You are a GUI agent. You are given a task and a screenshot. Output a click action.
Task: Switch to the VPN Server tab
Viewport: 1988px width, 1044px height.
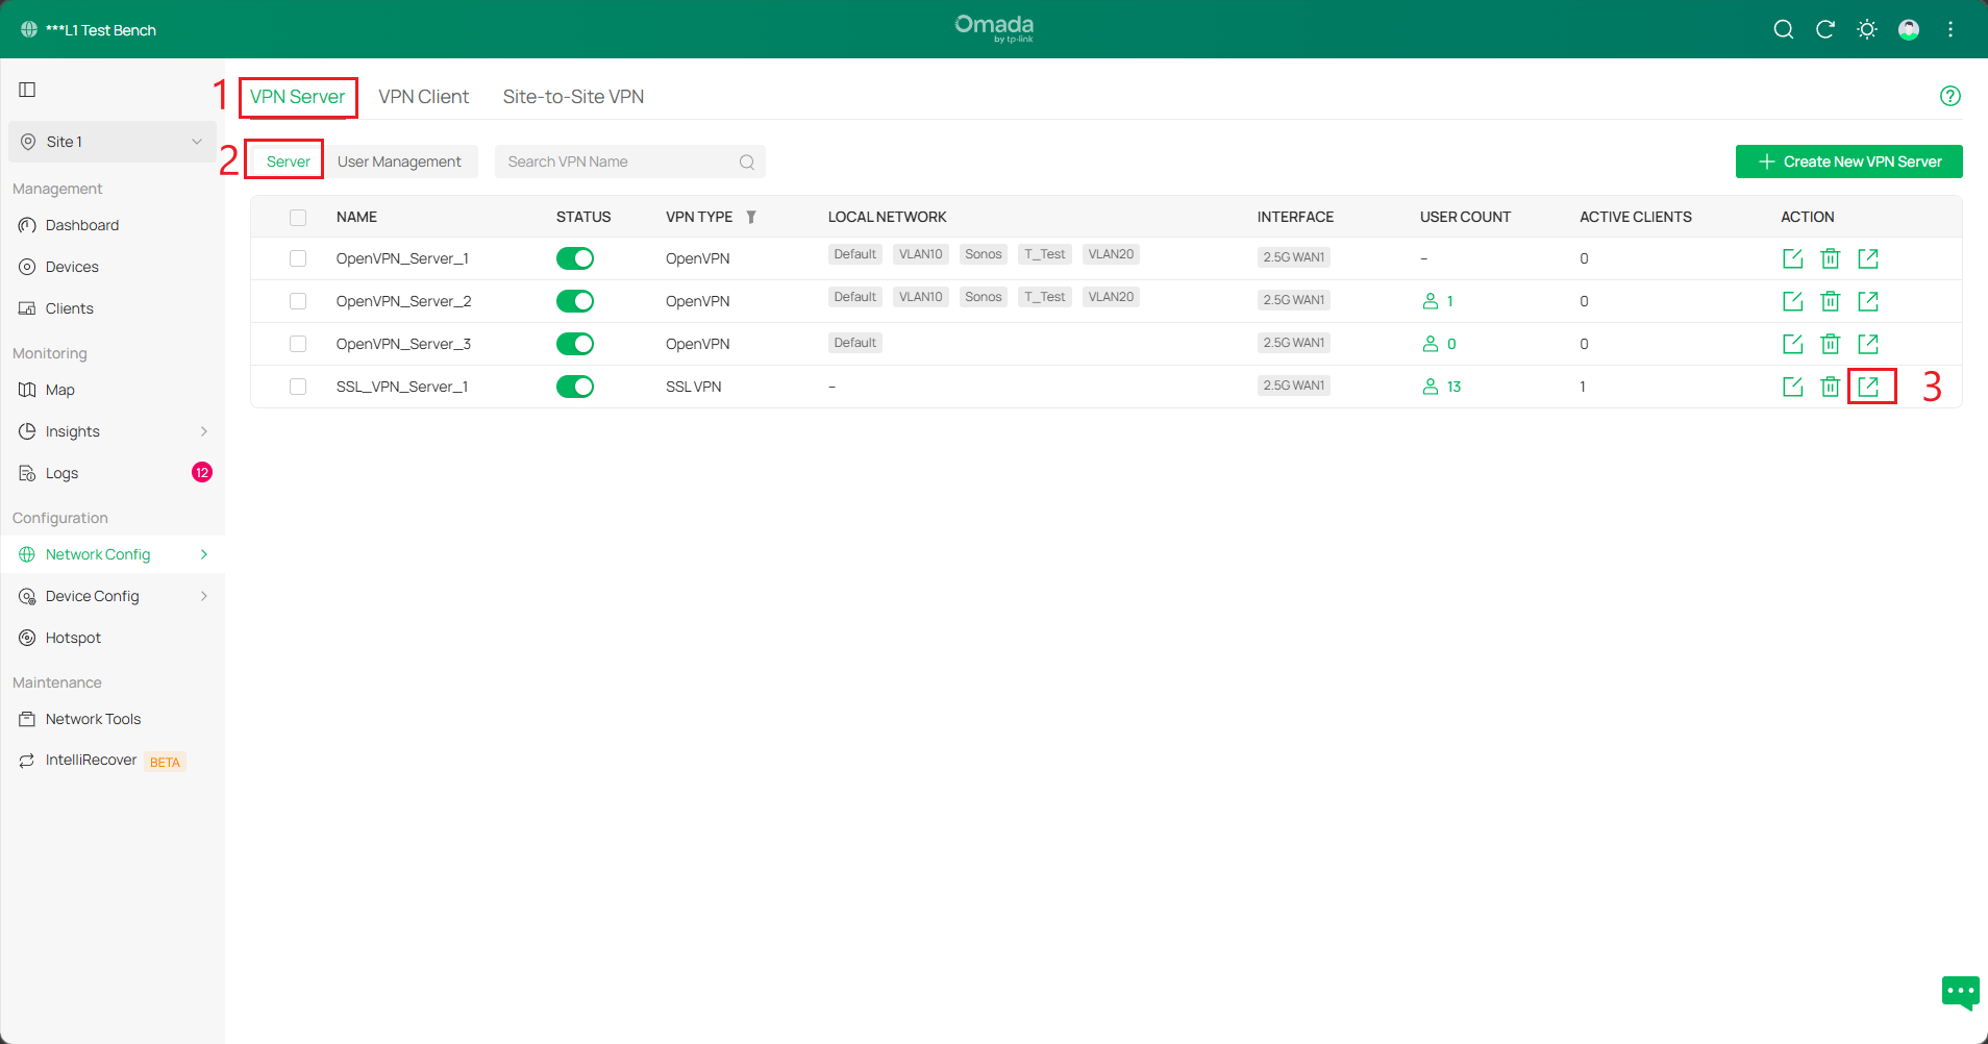point(297,97)
